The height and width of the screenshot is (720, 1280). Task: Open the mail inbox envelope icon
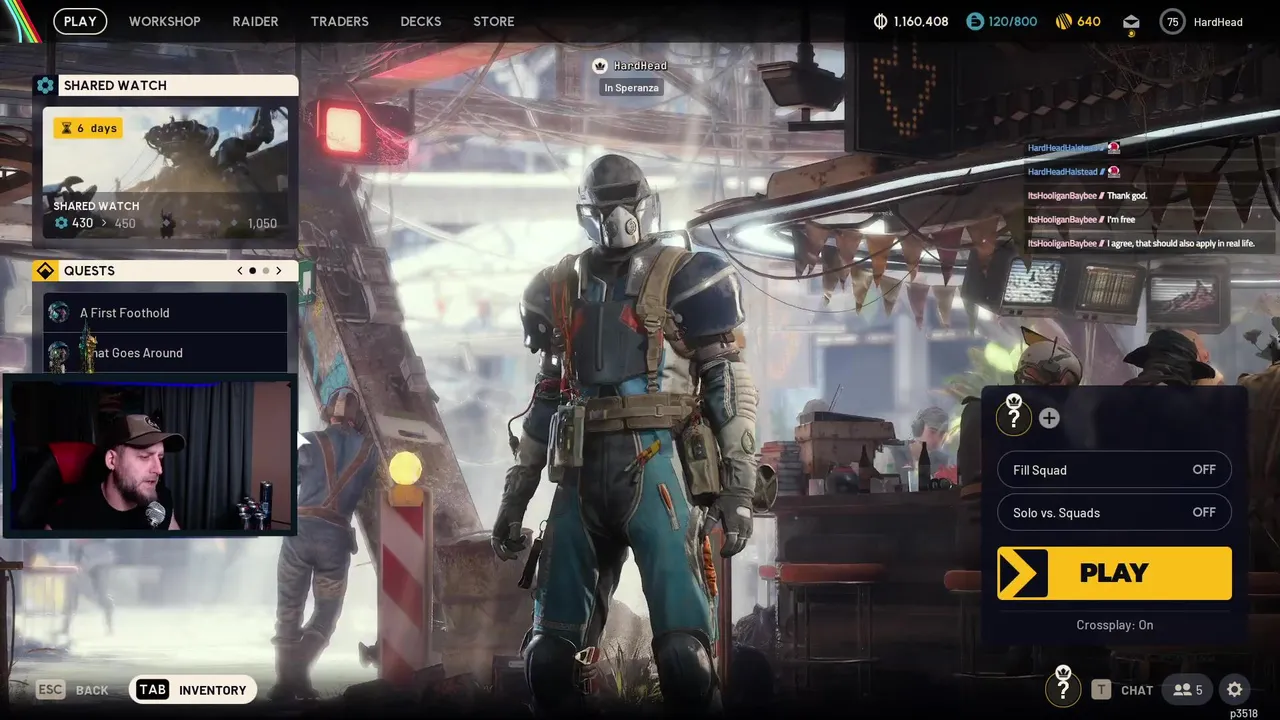coord(1131,22)
